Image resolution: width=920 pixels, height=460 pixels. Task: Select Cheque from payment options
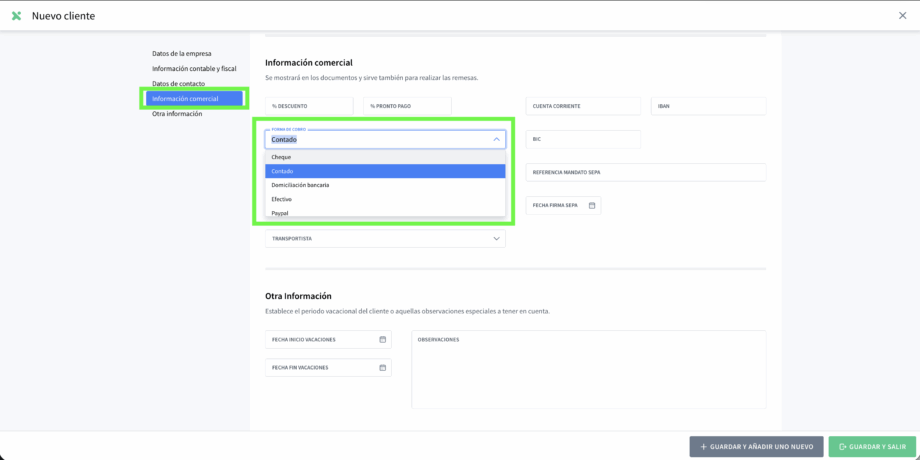click(385, 157)
